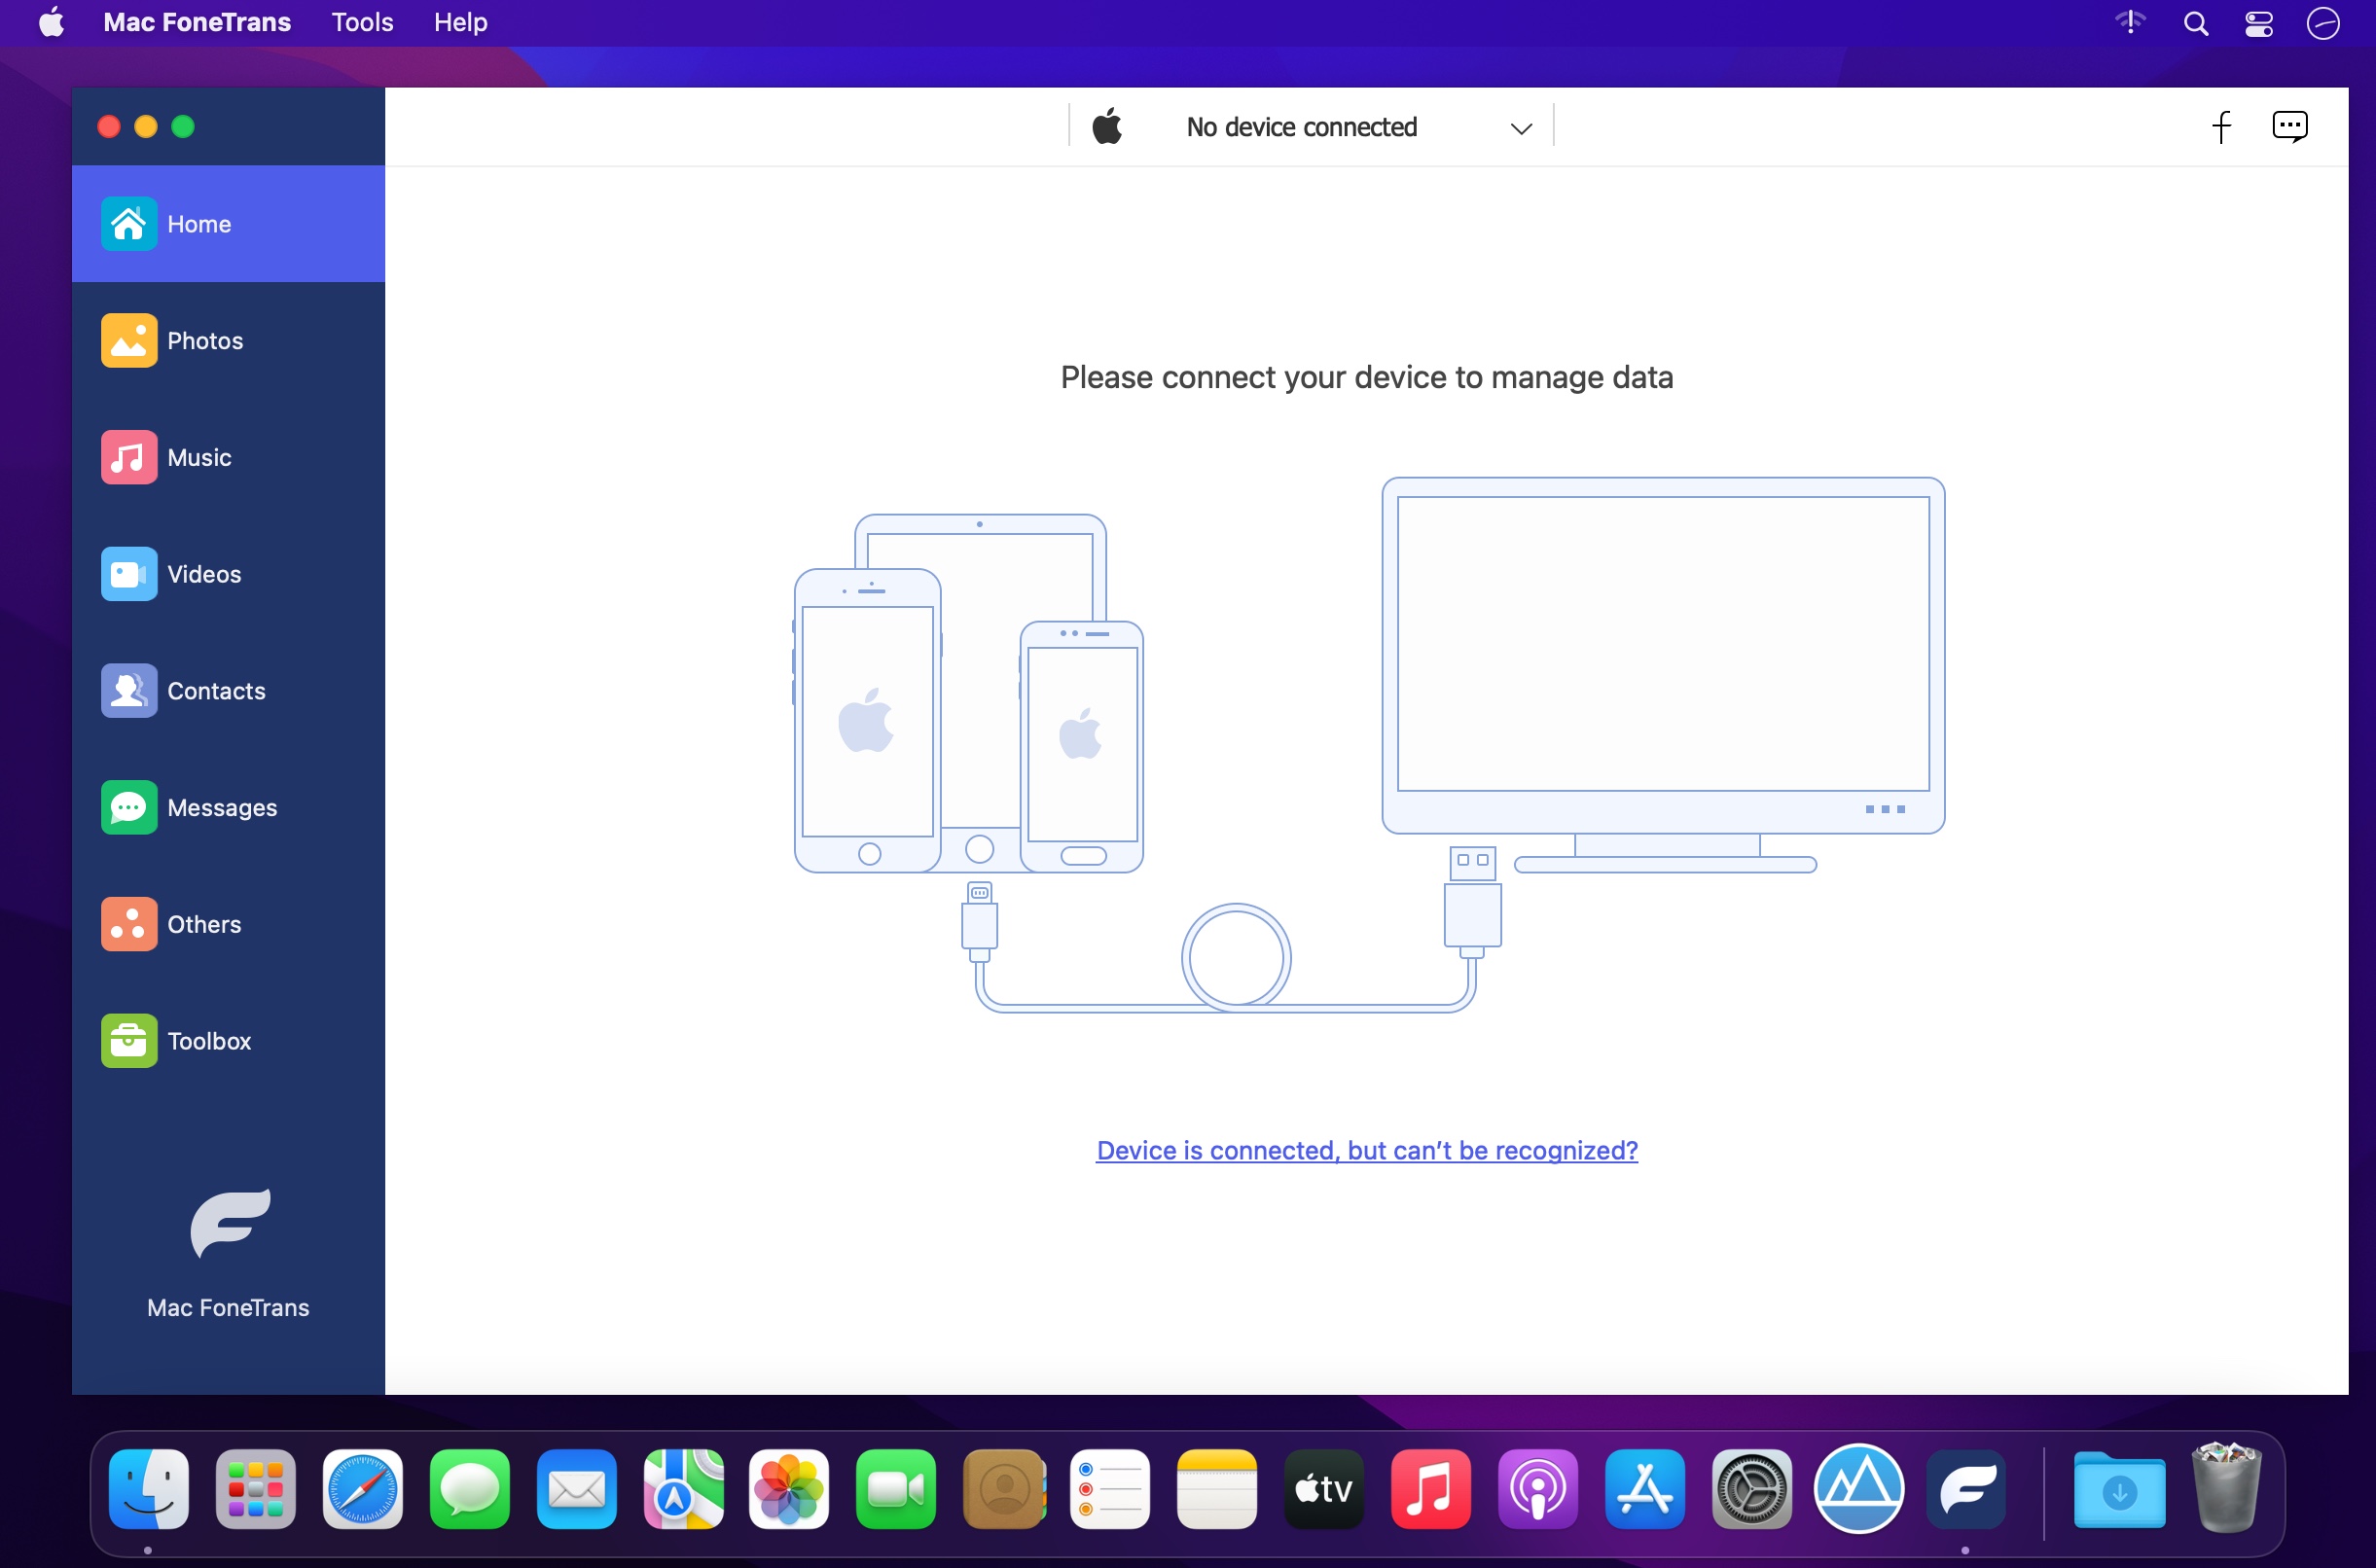Go to the Music section
This screenshot has width=2376, height=1568.
(228, 457)
